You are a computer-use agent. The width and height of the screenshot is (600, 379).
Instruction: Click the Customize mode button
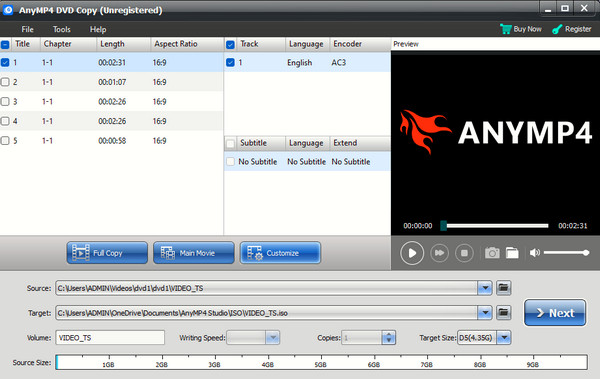[280, 253]
